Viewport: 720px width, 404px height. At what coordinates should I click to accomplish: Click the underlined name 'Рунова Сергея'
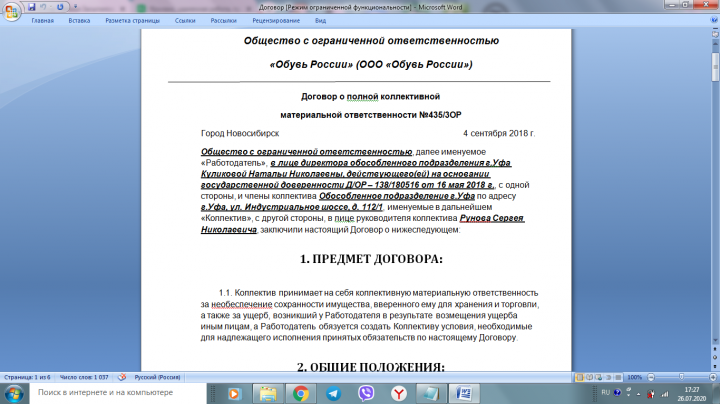coord(492,218)
